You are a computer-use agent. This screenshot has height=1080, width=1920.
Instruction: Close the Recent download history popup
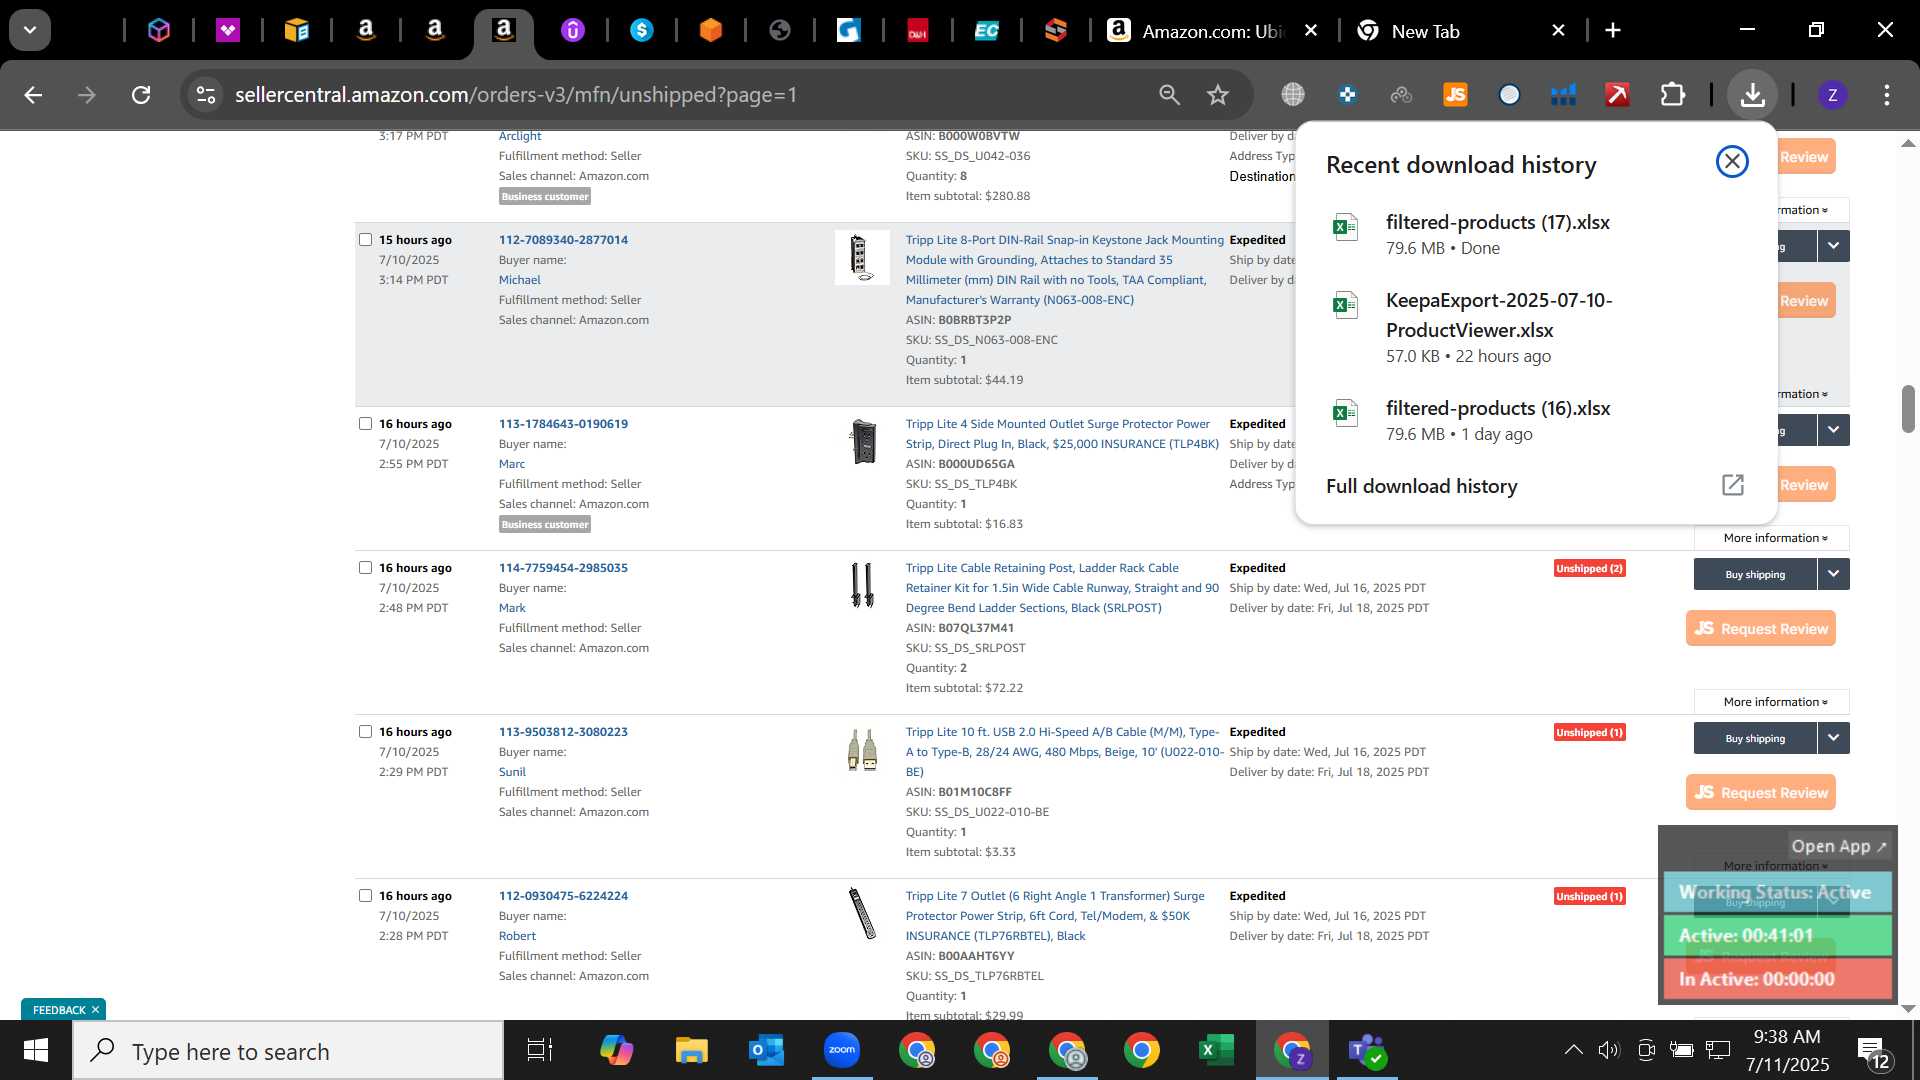[1732, 162]
